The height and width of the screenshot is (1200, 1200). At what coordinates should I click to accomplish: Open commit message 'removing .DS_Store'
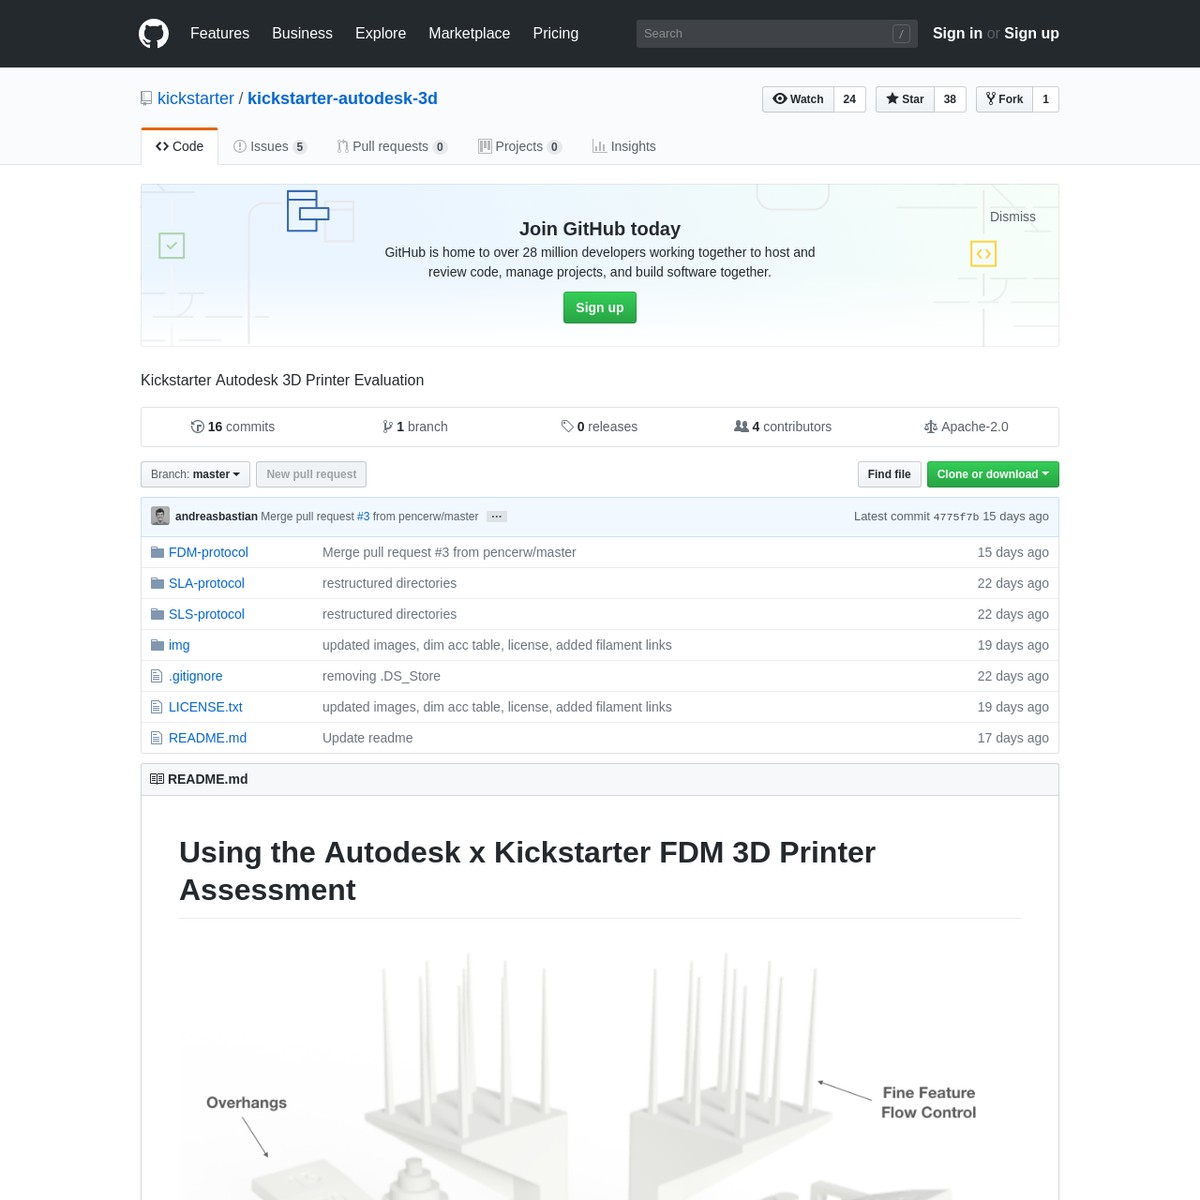381,676
